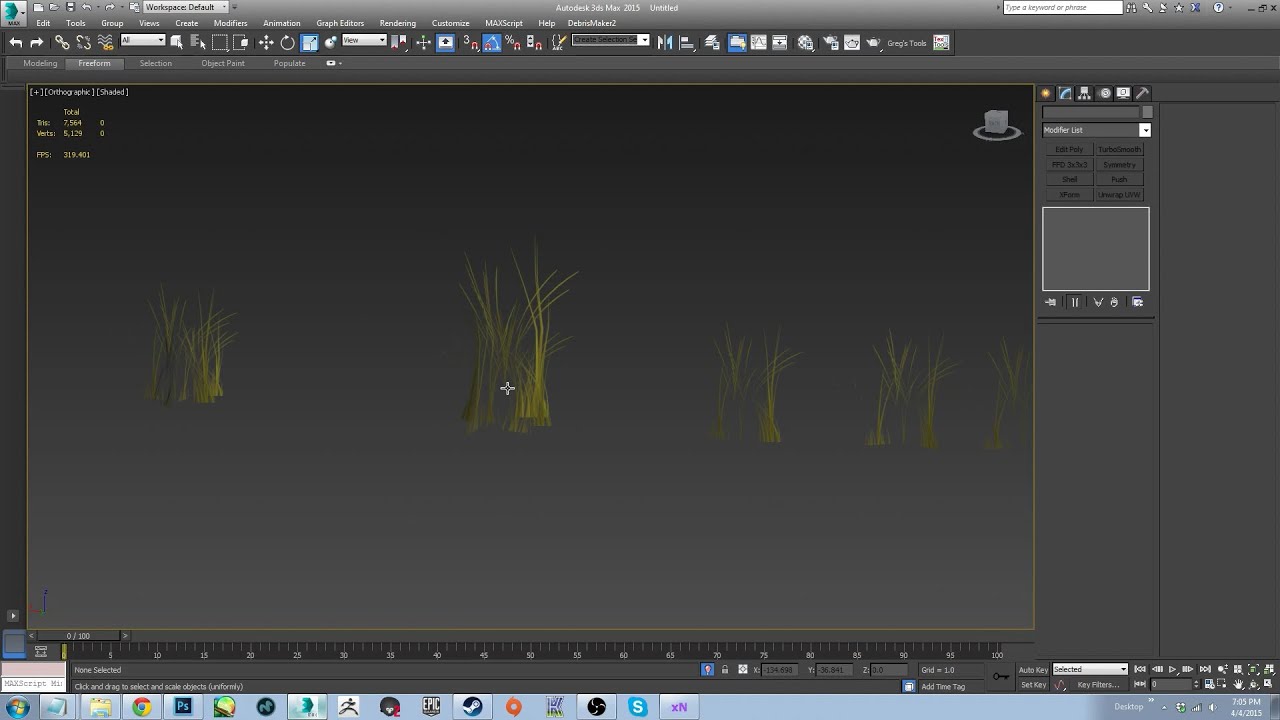The image size is (1280, 720).
Task: Switch to the Object Paint ribbon tab
Action: pos(222,63)
